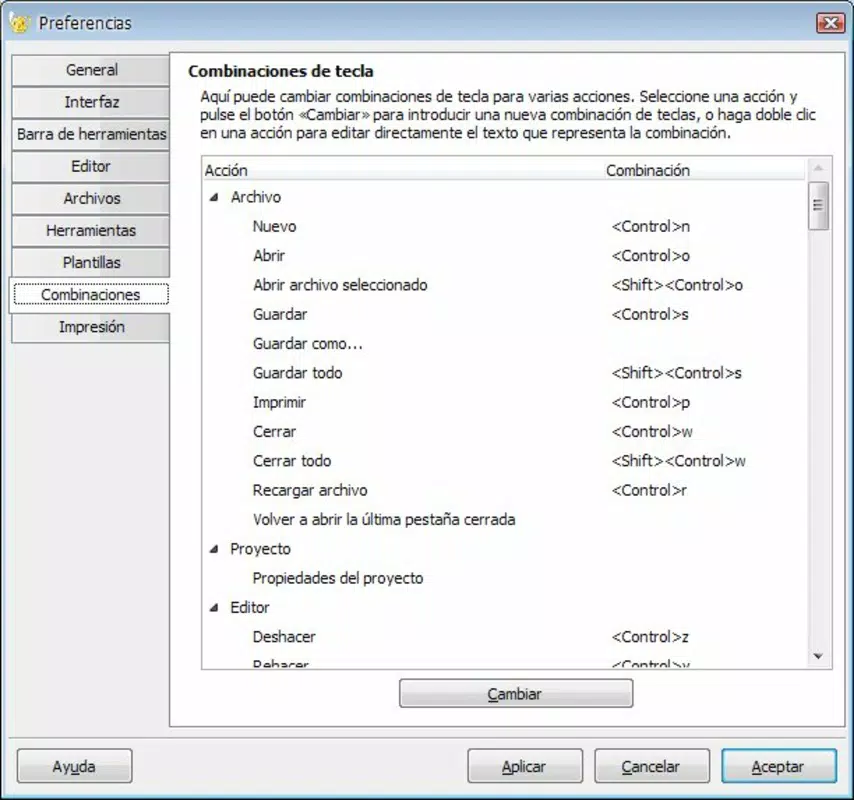
Task: Click the Geany icon in title bar
Action: 20,23
